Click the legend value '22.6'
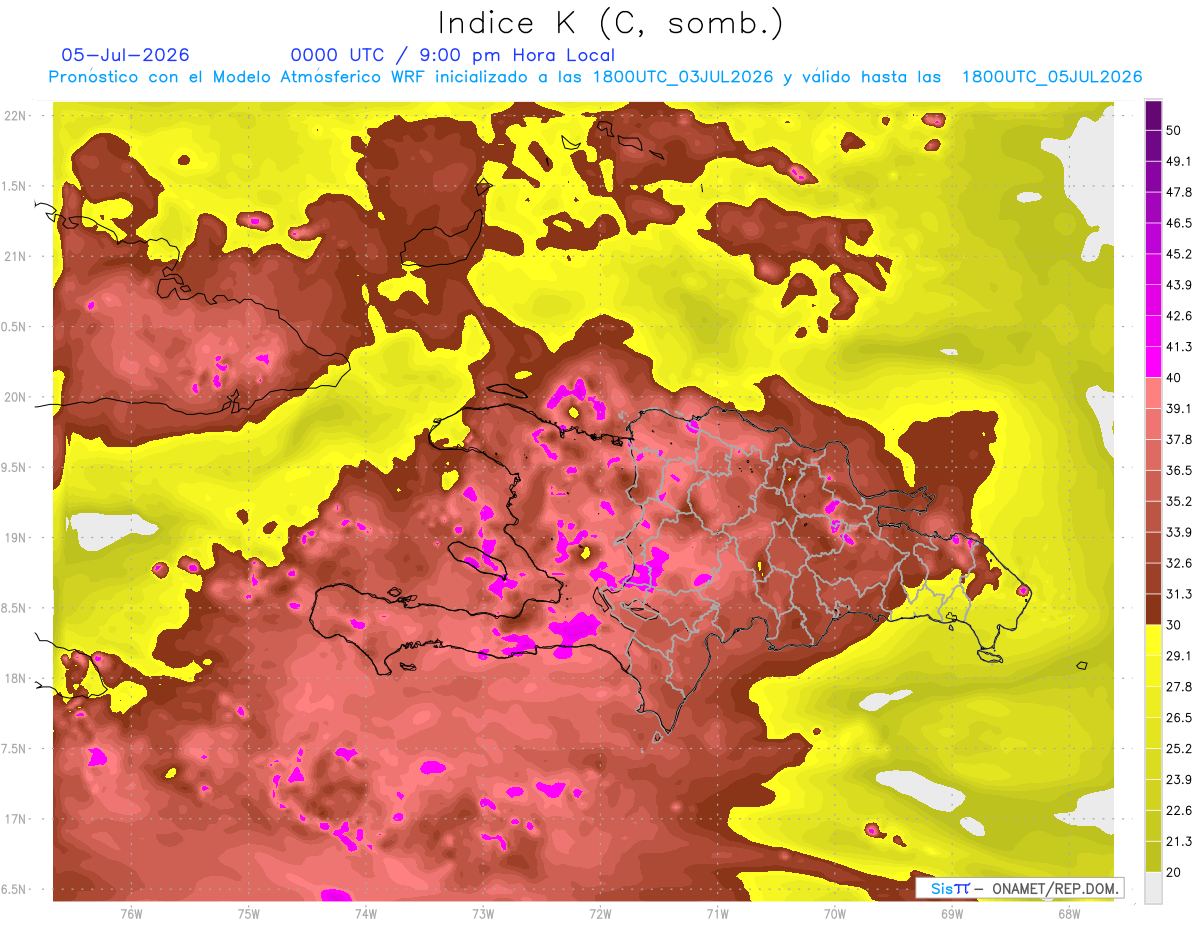This screenshot has width=1200, height=927. coord(1178,811)
